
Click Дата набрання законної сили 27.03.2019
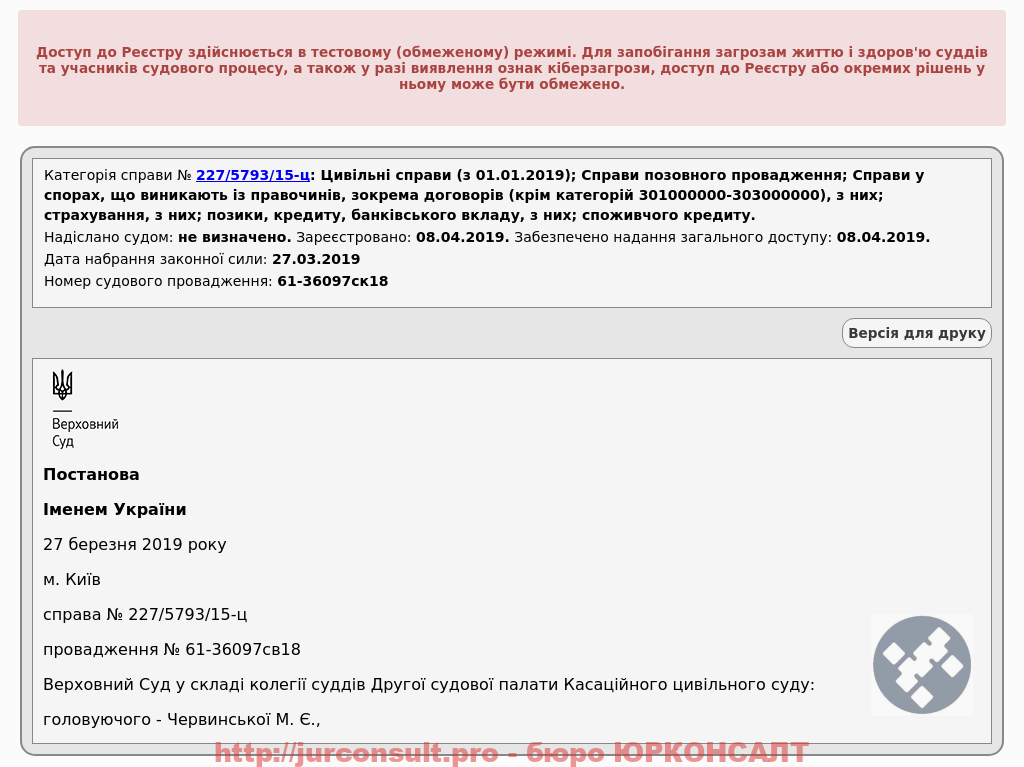202,259
